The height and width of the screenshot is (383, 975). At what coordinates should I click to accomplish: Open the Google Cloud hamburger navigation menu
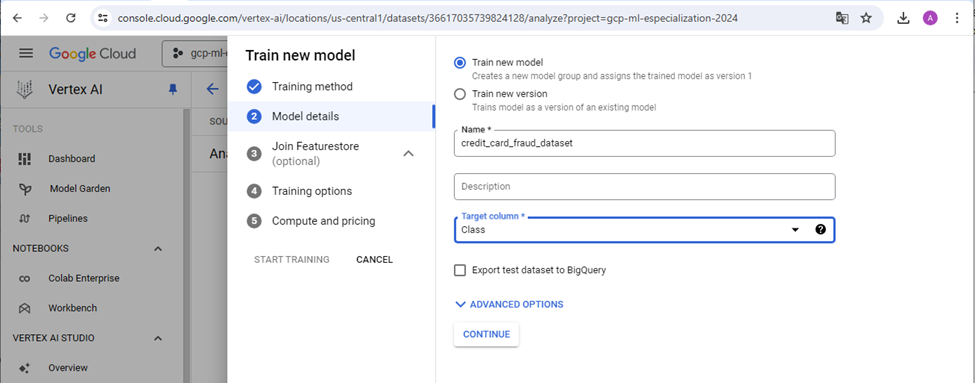click(25, 53)
